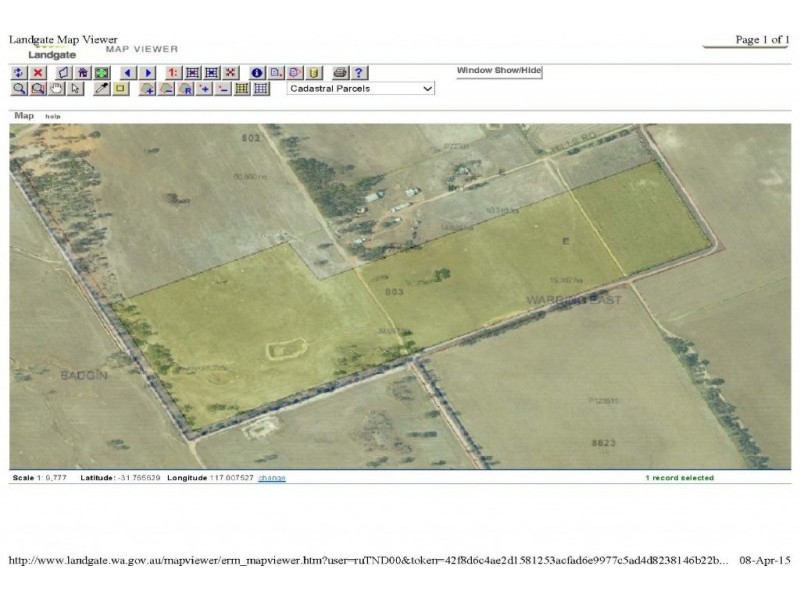The image size is (800, 600).
Task: Navigate back with the blue left arrow
Action: (126, 72)
